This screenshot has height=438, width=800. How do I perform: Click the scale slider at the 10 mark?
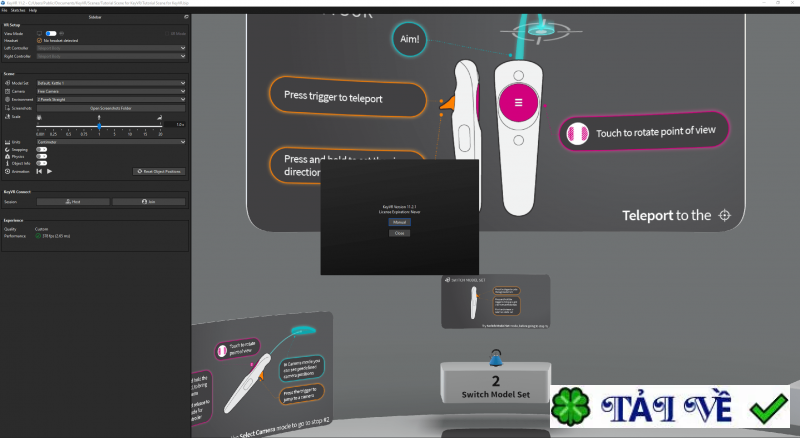click(x=130, y=126)
